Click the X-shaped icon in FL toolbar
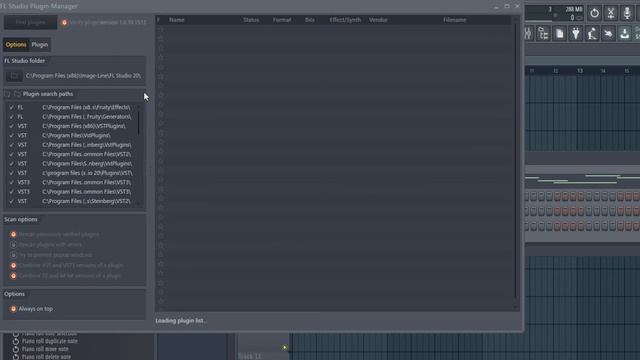This screenshot has height=360, width=640. pos(611,13)
